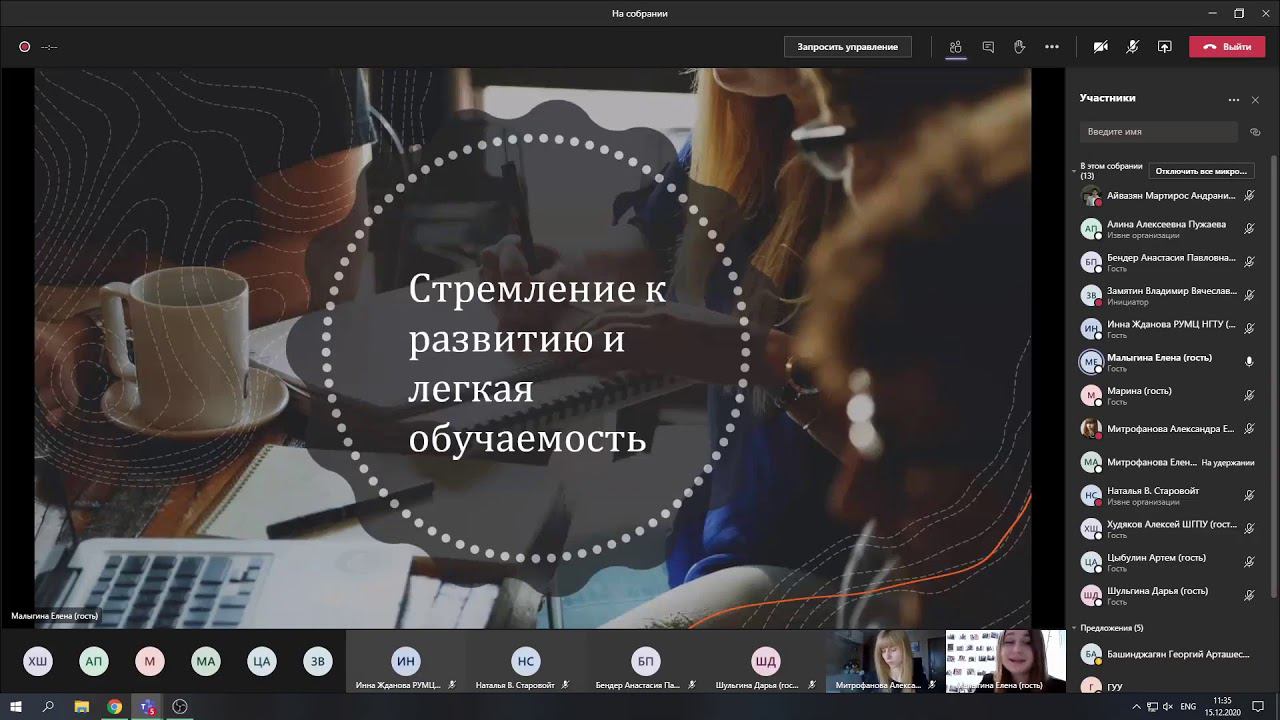Open Participants panel more options ellipsis
The height and width of the screenshot is (720, 1280).
tap(1233, 100)
